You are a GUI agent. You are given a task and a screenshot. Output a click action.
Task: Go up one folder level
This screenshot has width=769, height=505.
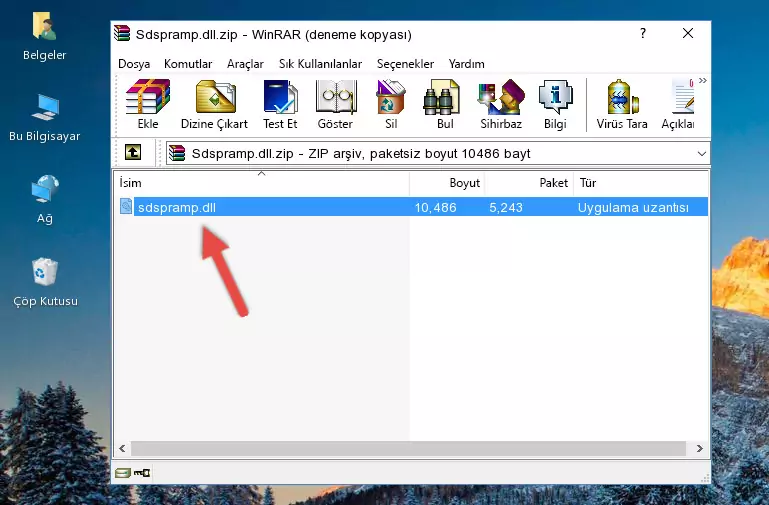[133, 152]
